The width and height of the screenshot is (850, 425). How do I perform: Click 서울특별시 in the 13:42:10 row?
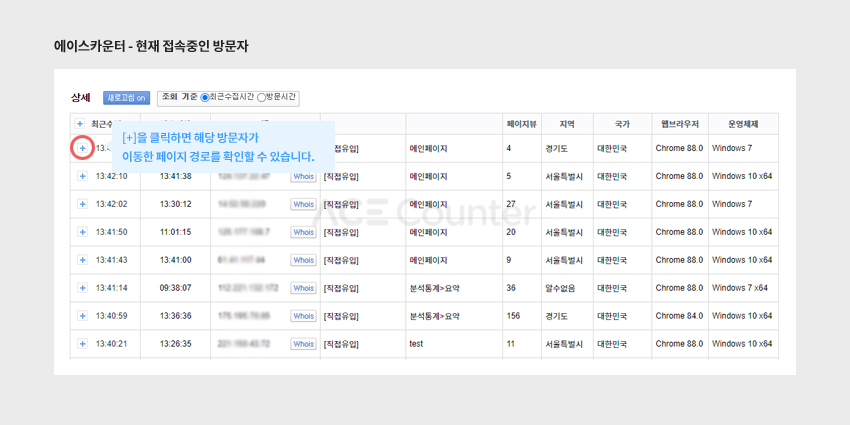pos(564,176)
